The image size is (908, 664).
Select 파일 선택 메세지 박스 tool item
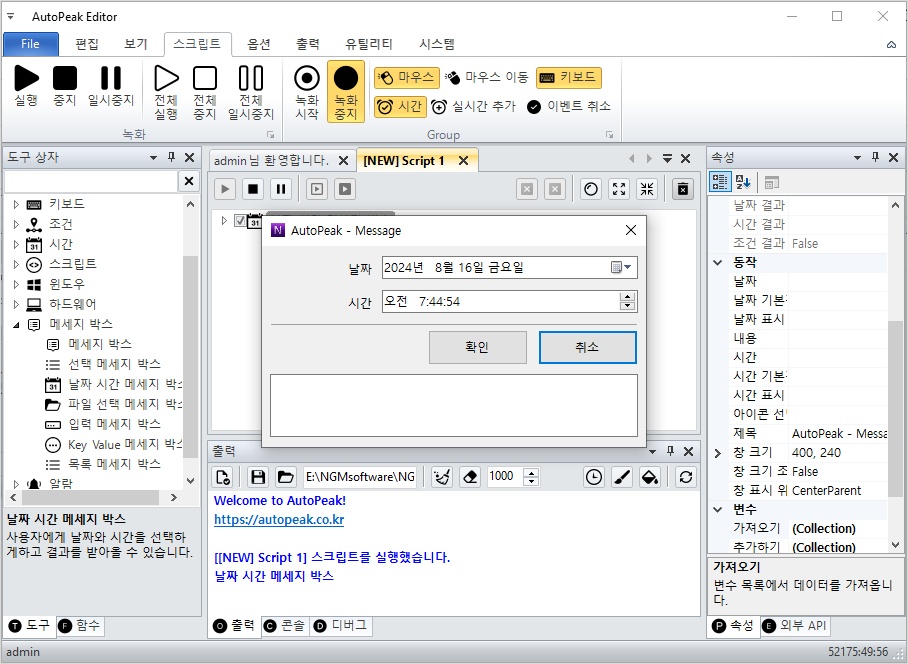(114, 404)
